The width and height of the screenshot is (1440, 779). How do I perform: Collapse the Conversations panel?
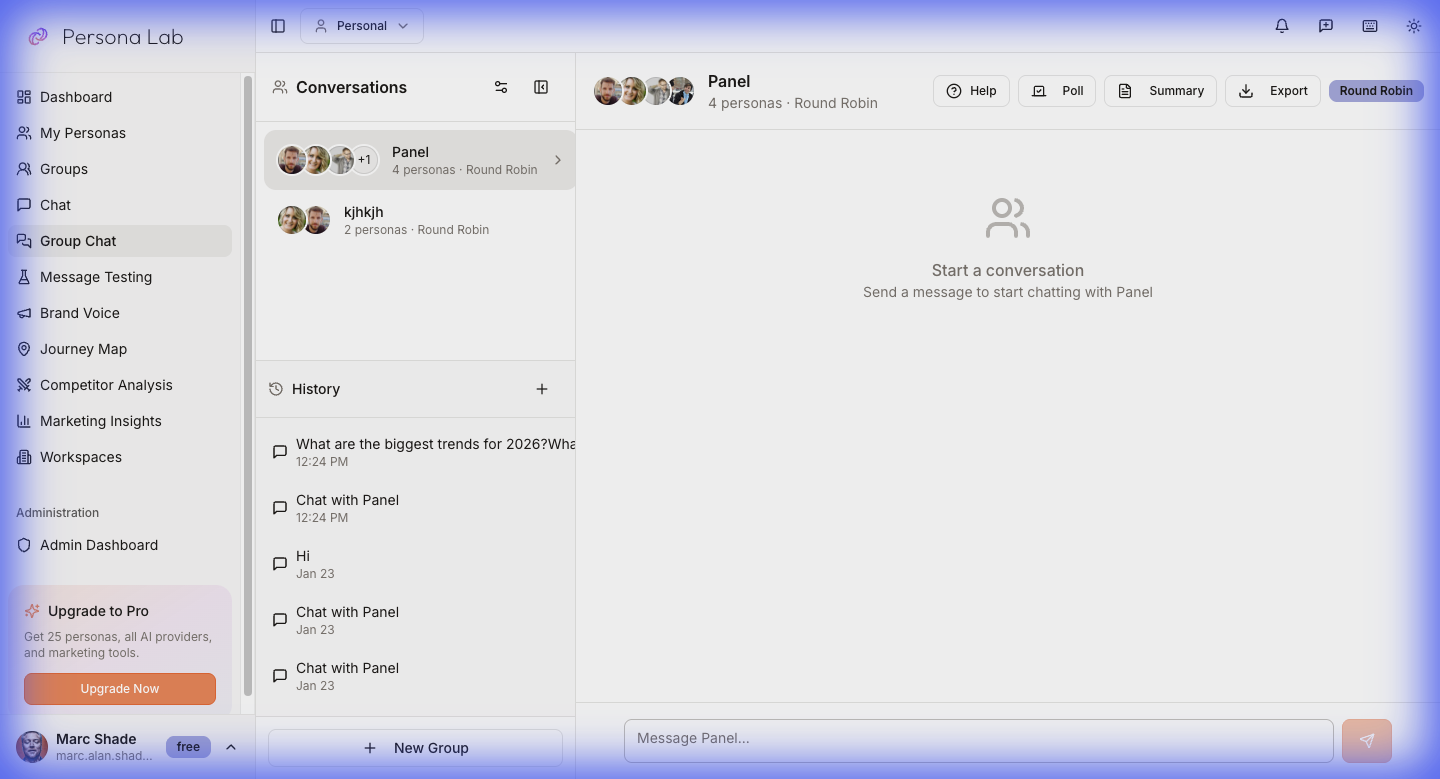(541, 87)
